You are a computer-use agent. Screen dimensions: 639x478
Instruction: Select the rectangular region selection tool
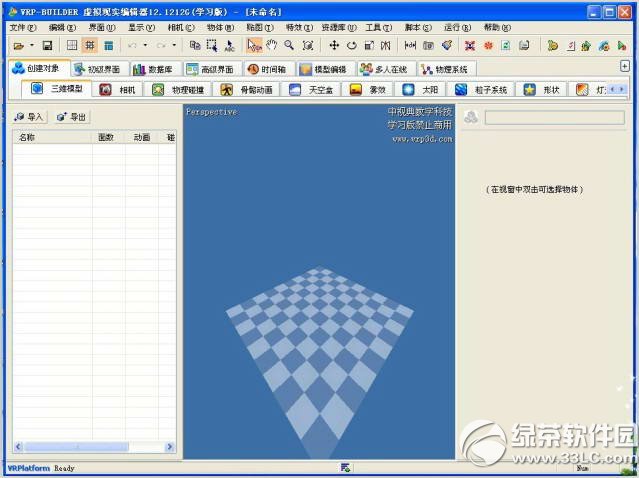pos(212,45)
